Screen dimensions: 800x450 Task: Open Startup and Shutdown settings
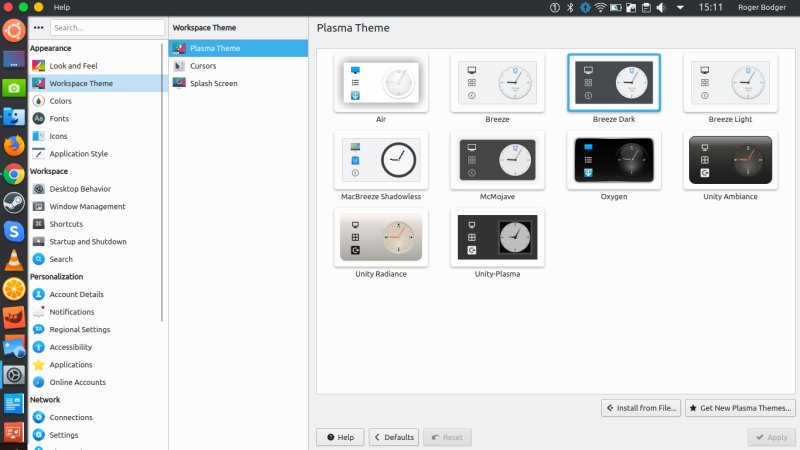tap(88, 241)
